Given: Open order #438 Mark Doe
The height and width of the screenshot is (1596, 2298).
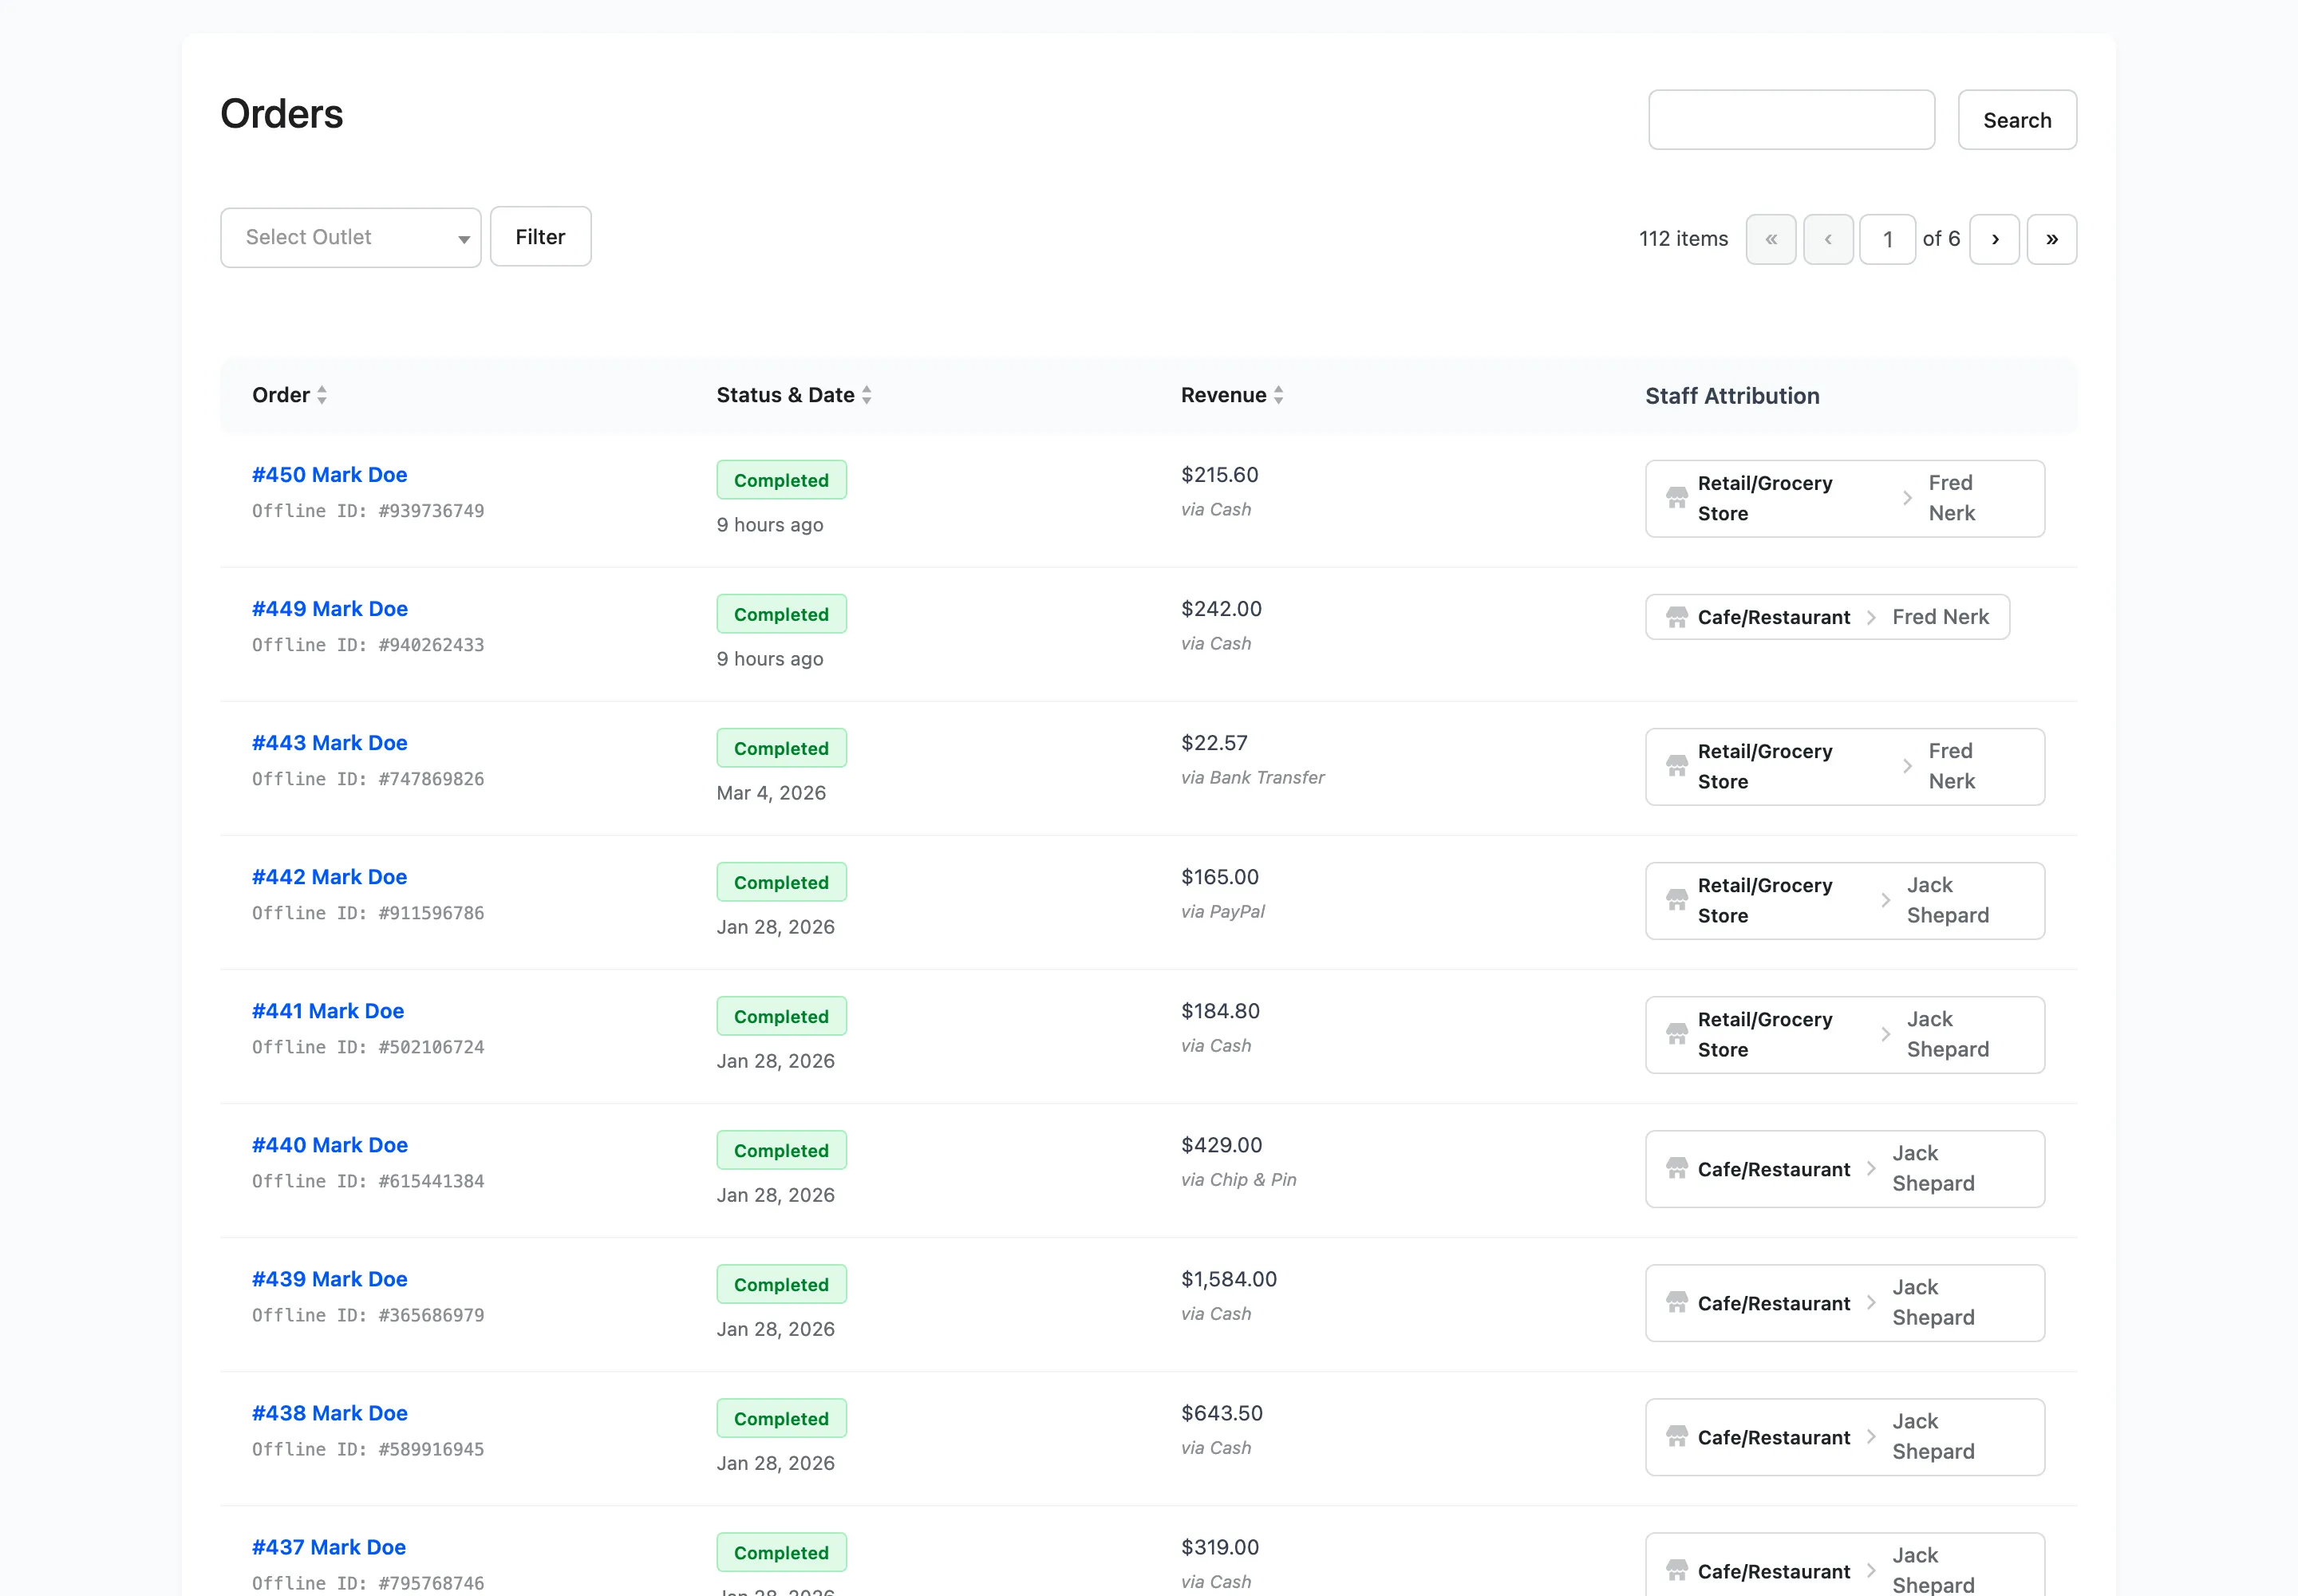Looking at the screenshot, I should tap(329, 1413).
